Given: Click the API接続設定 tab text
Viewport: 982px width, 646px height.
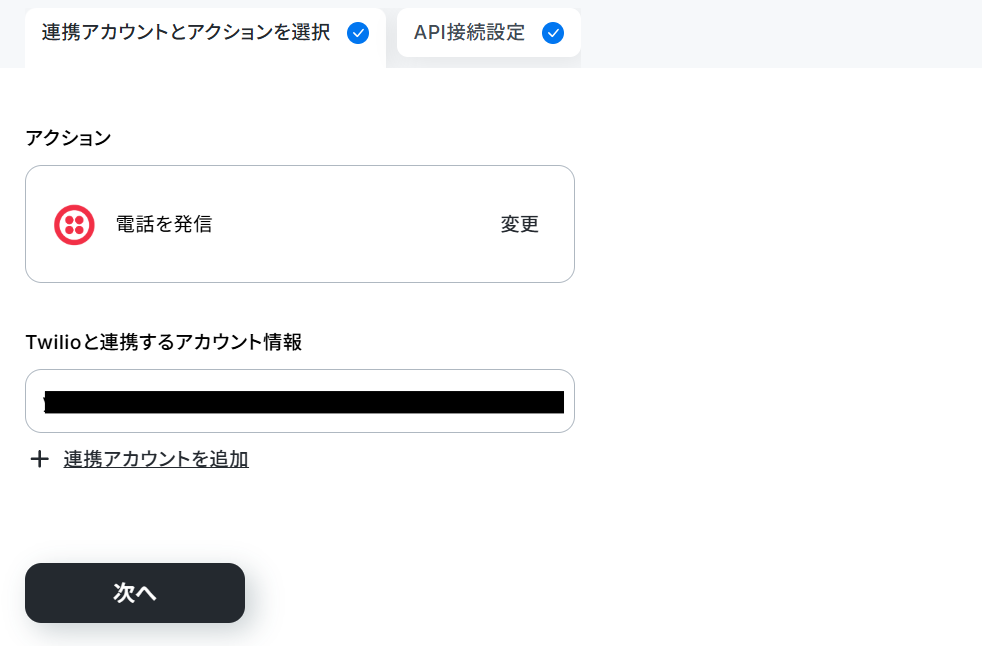Looking at the screenshot, I should pyautogui.click(x=469, y=33).
